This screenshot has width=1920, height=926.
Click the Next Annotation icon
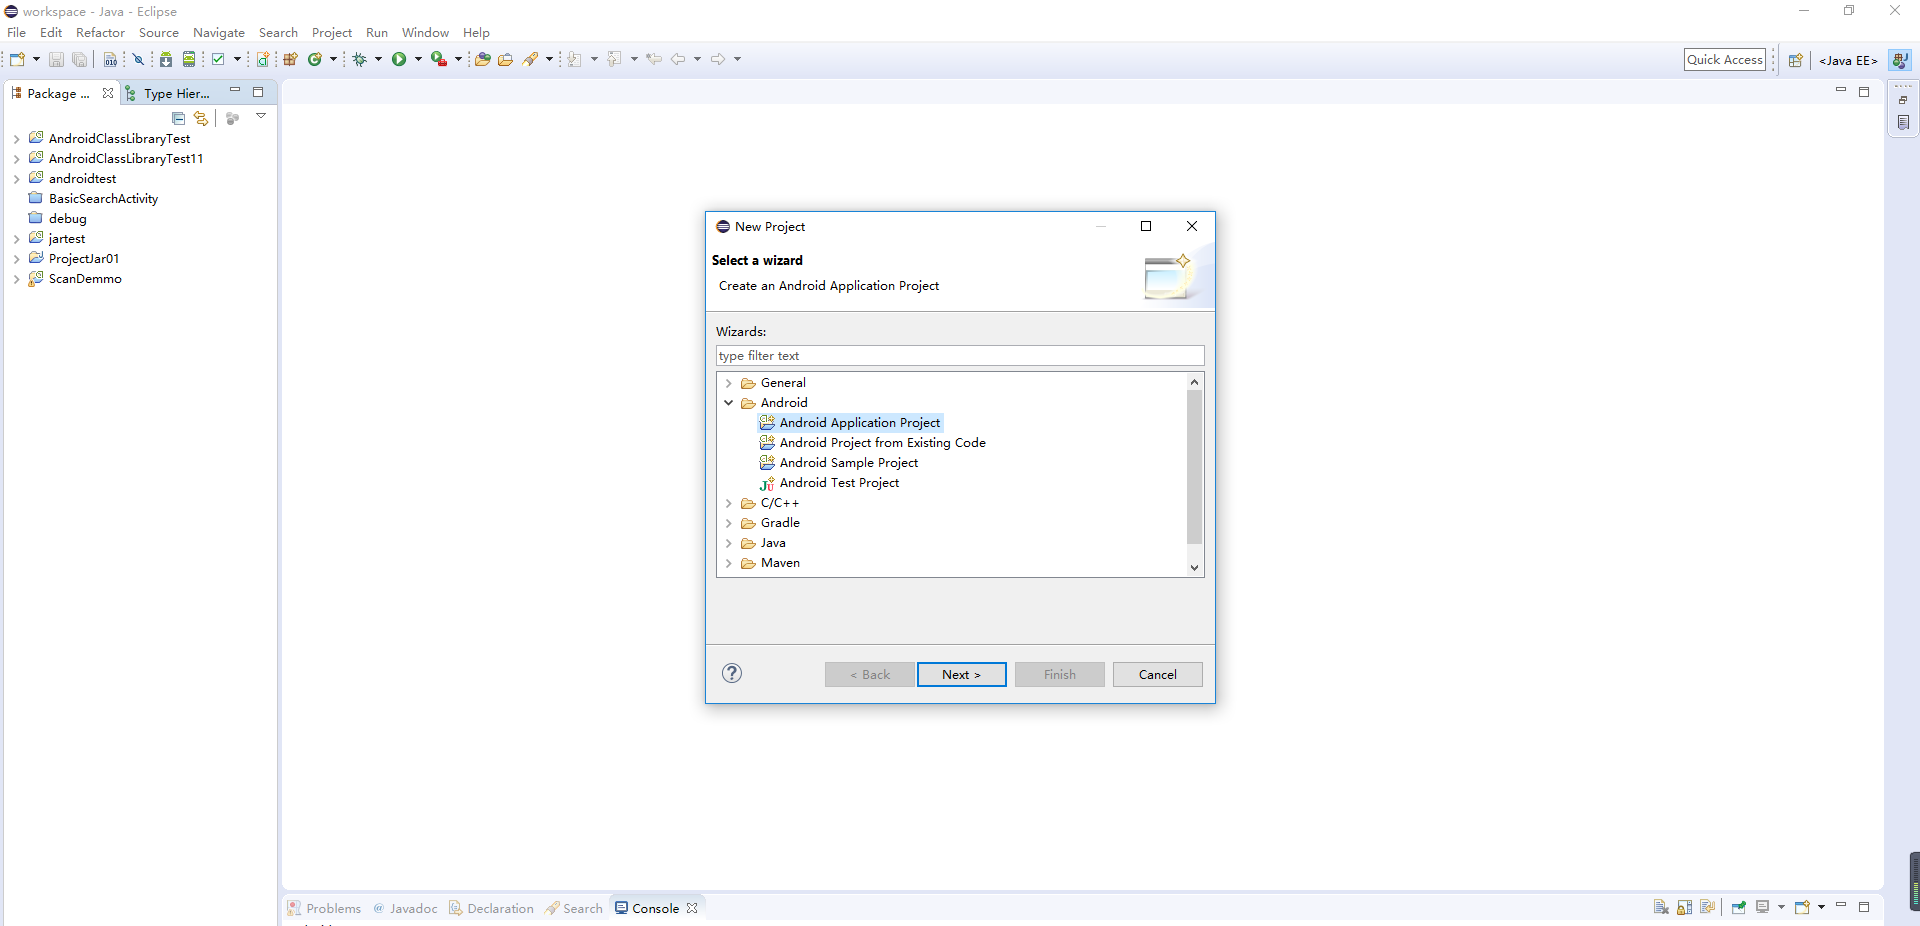575,60
